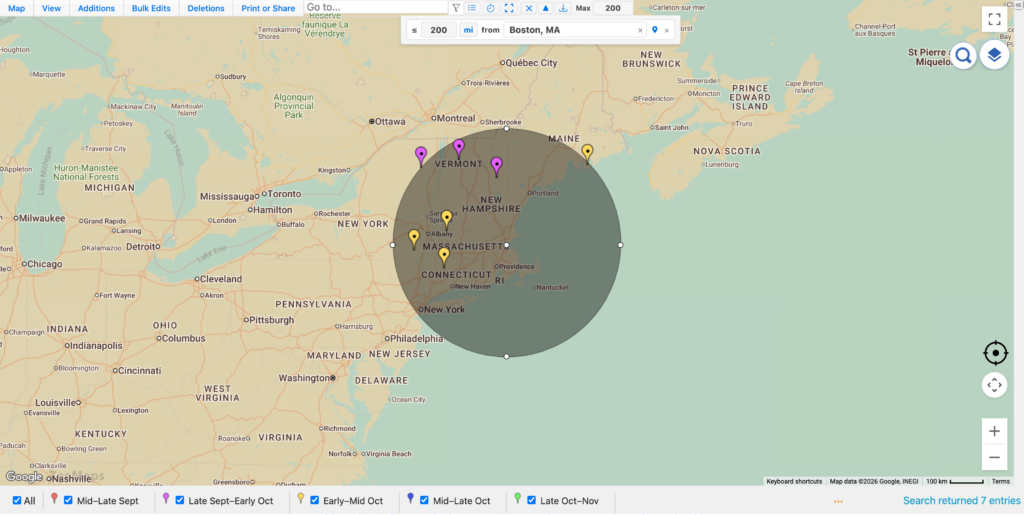Open the Additions menu
This screenshot has height=515, width=1024.
click(96, 8)
